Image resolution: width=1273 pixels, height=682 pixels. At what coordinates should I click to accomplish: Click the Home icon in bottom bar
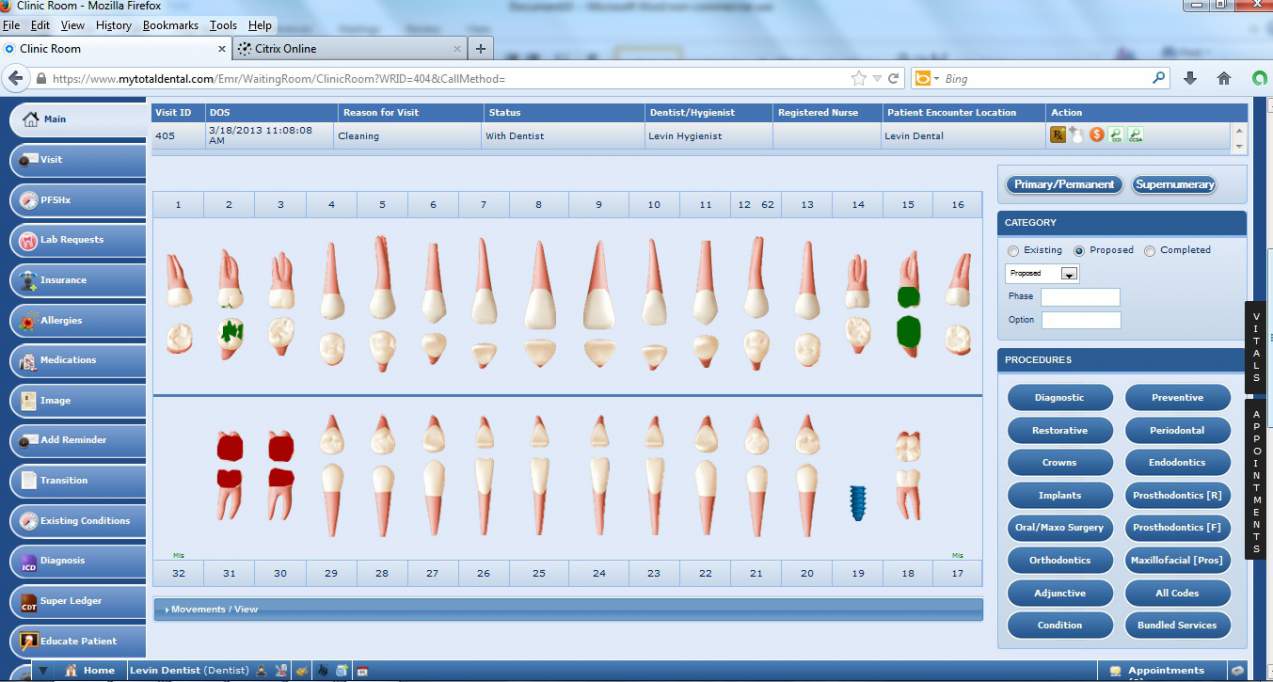click(71, 671)
